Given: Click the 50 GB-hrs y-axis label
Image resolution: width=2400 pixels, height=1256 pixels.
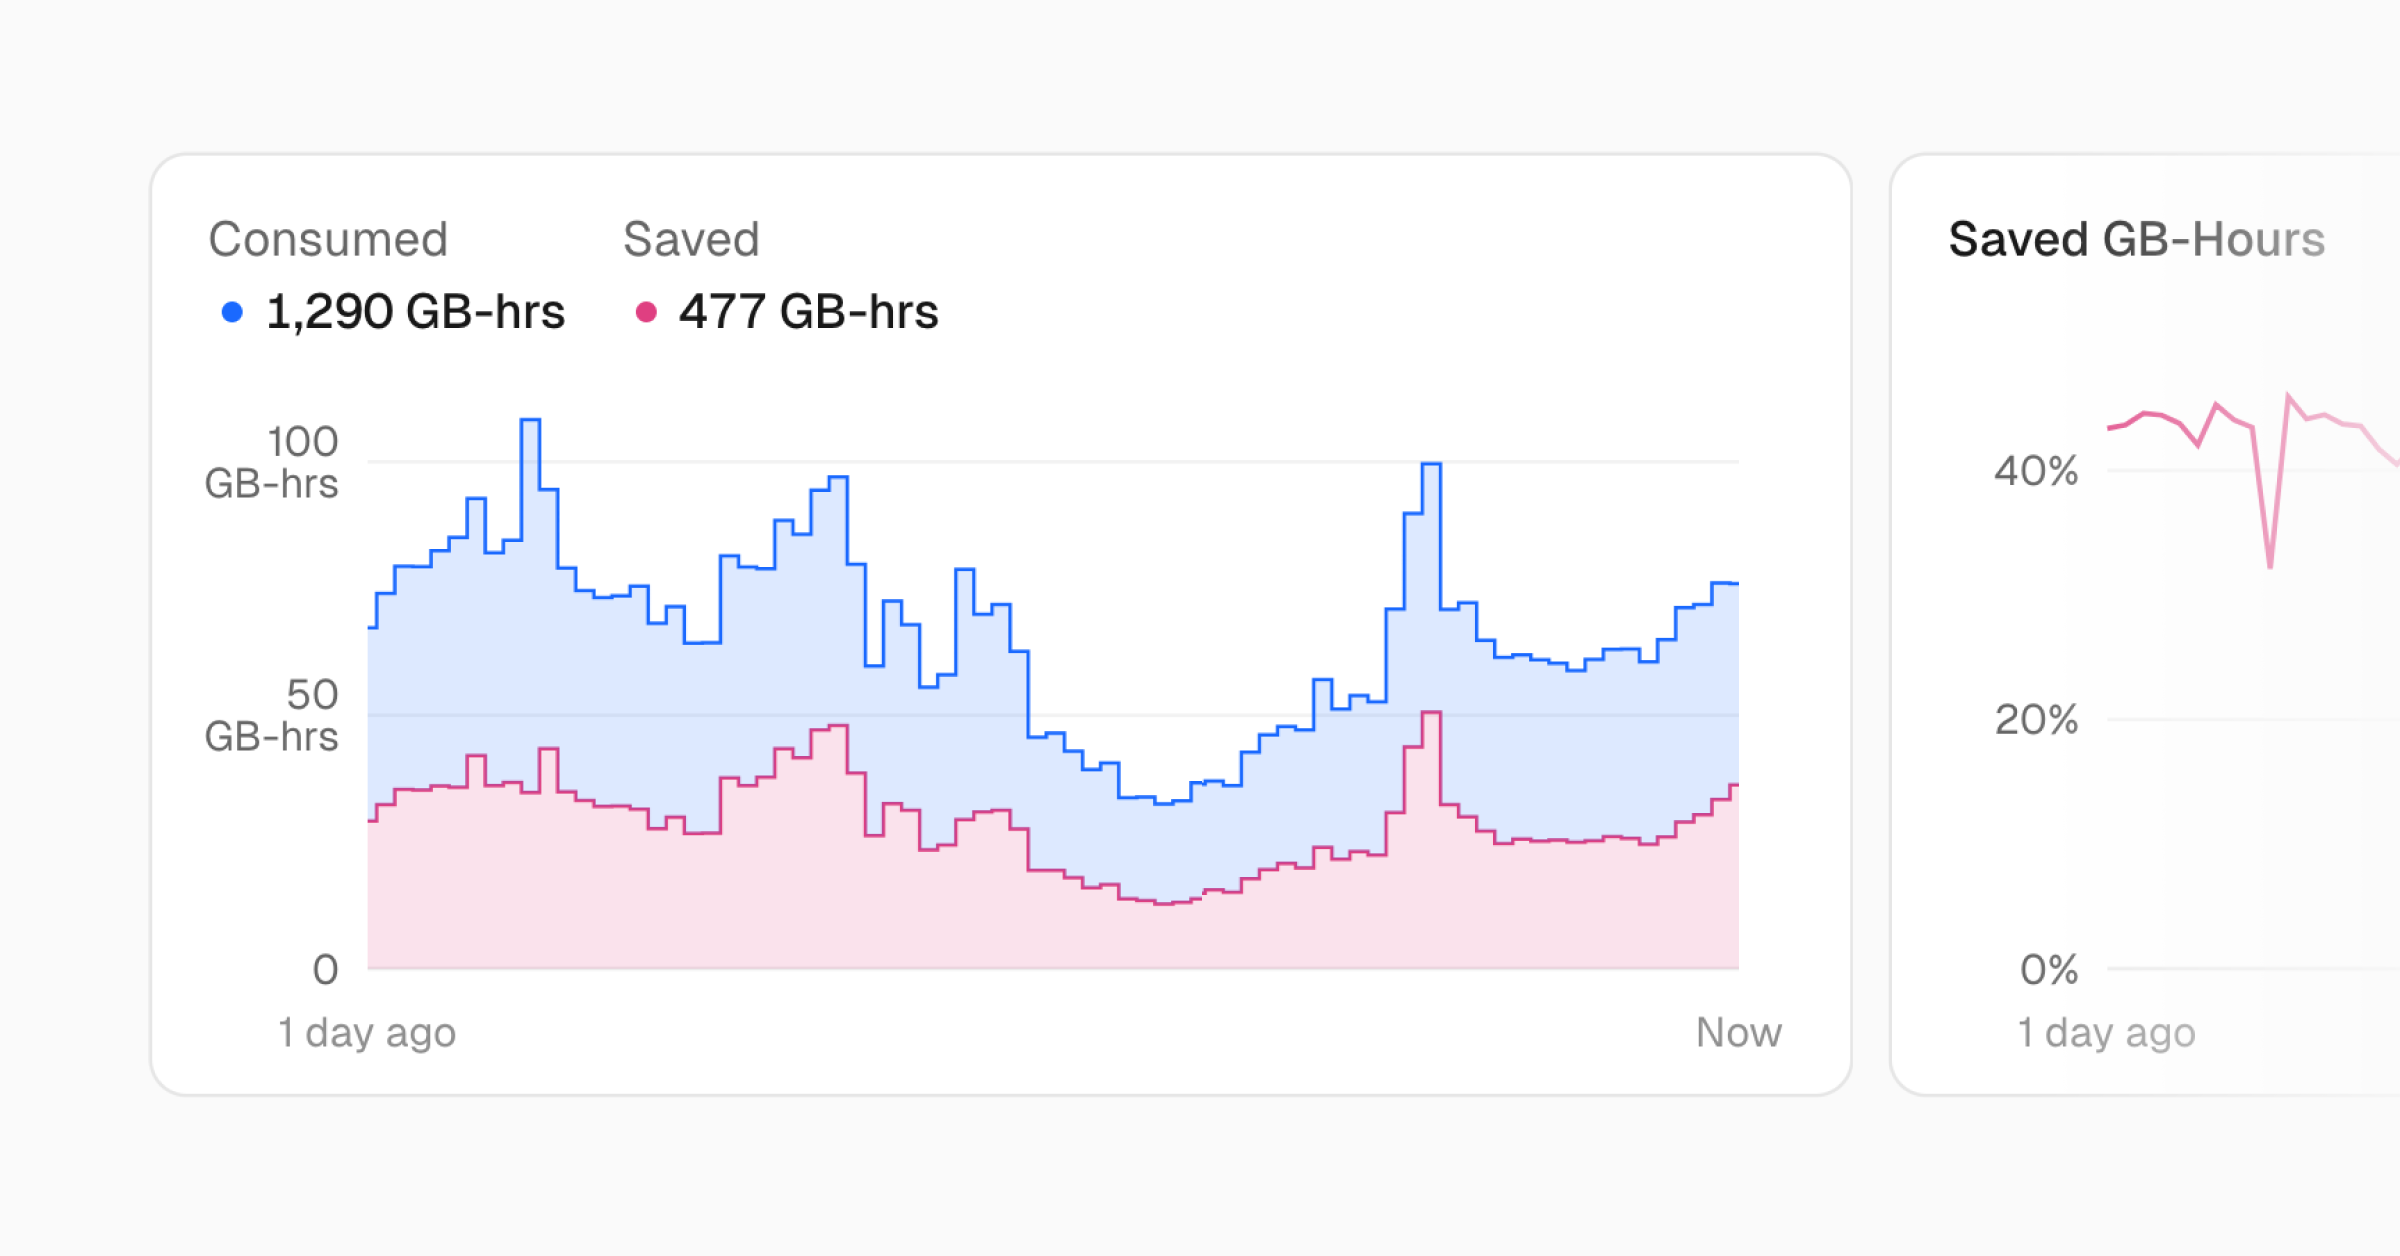Looking at the screenshot, I should click(x=272, y=716).
